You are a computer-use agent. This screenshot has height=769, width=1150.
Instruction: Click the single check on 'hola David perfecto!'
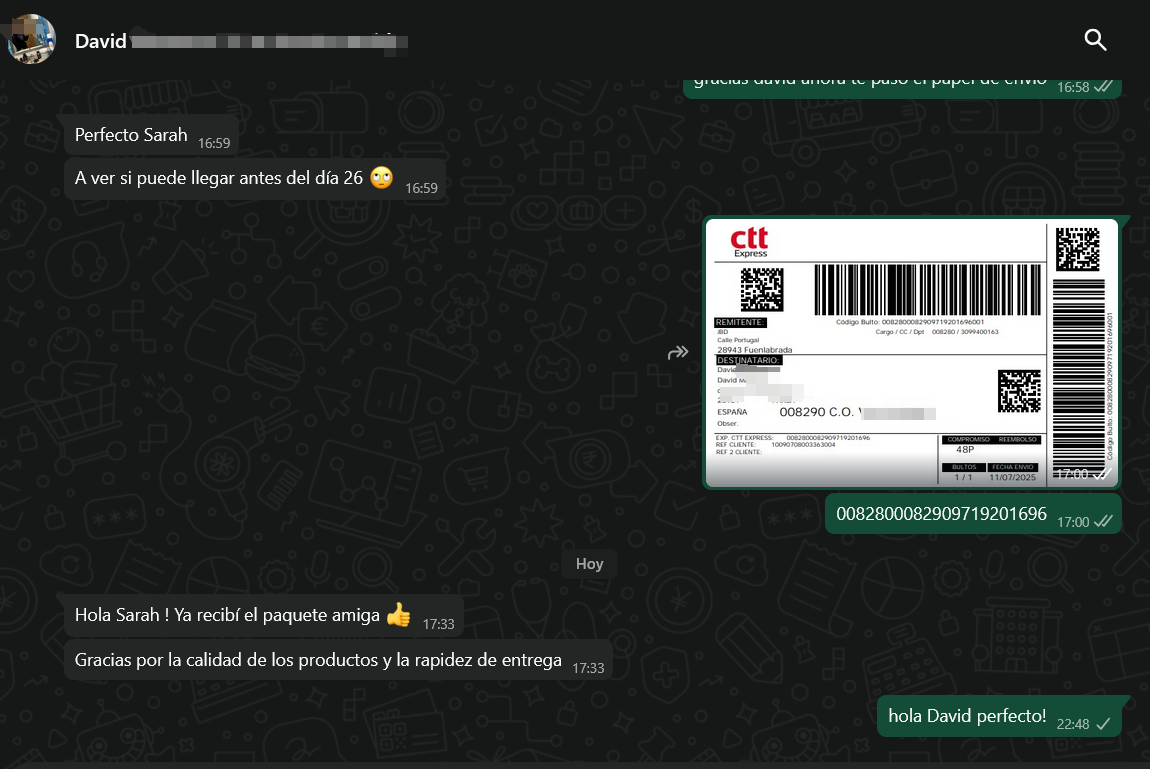coord(1103,724)
